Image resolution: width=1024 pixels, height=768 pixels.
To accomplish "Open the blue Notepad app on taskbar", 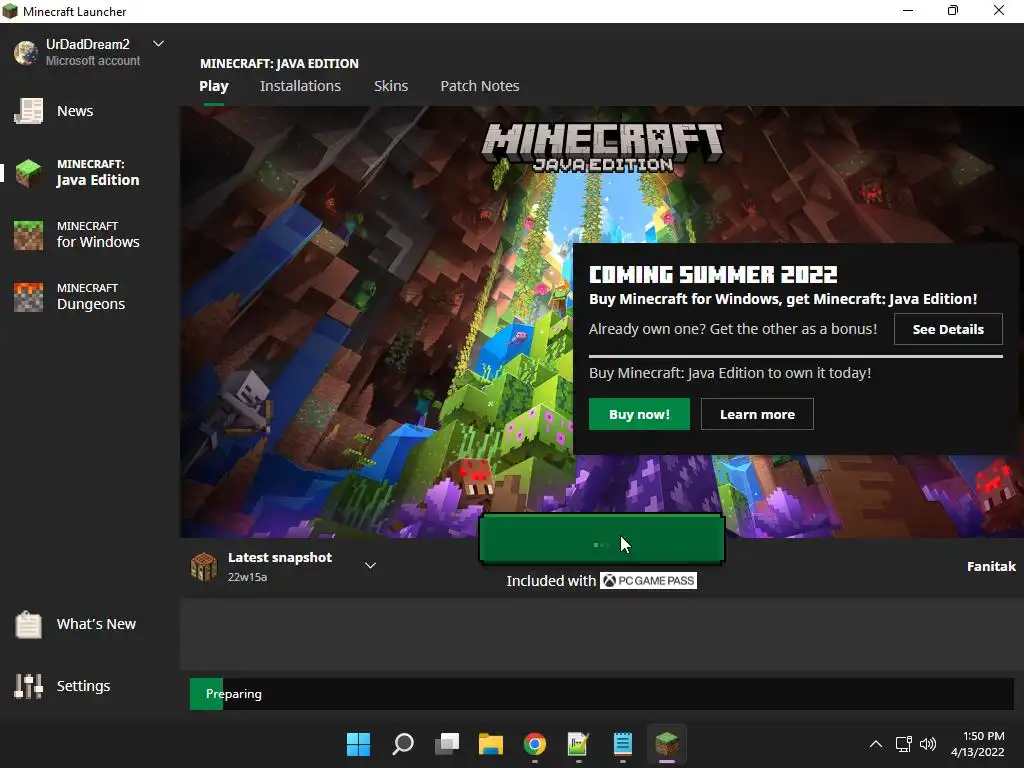I will pos(623,744).
